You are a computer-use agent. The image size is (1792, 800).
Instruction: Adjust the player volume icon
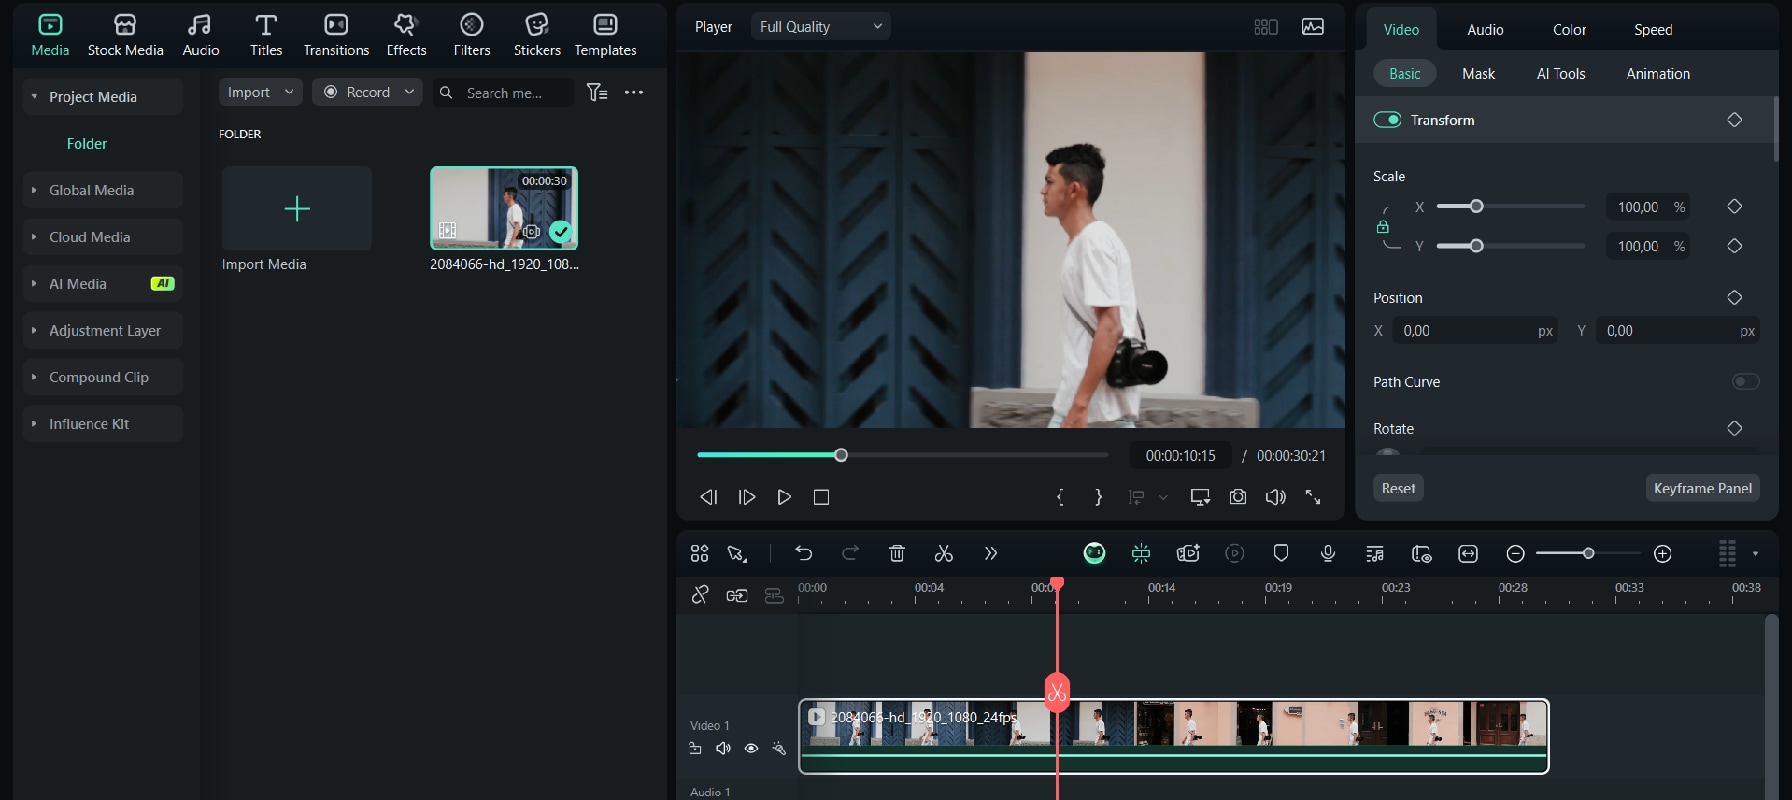click(1276, 497)
